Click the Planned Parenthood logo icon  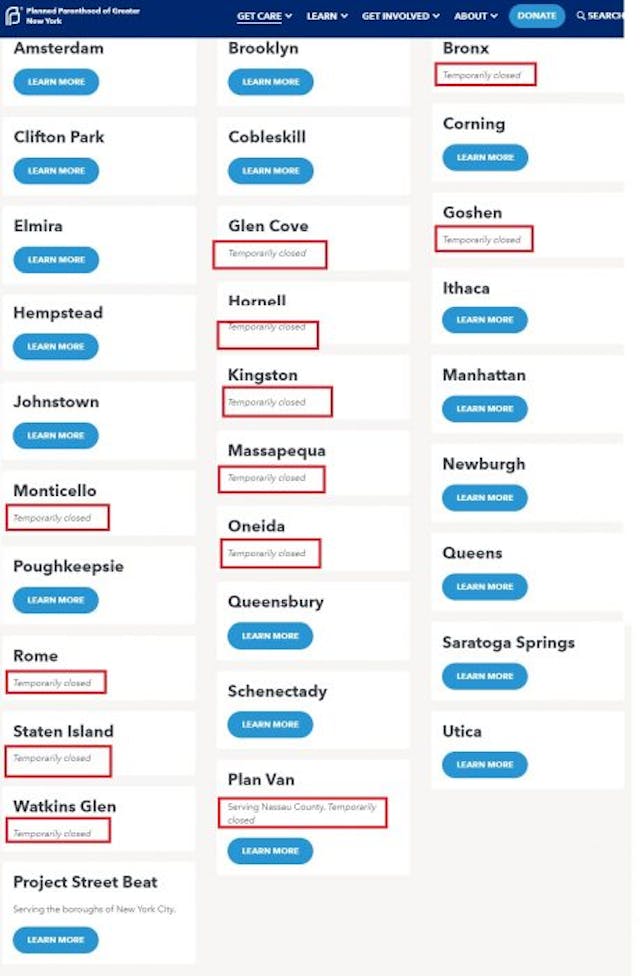[13, 15]
